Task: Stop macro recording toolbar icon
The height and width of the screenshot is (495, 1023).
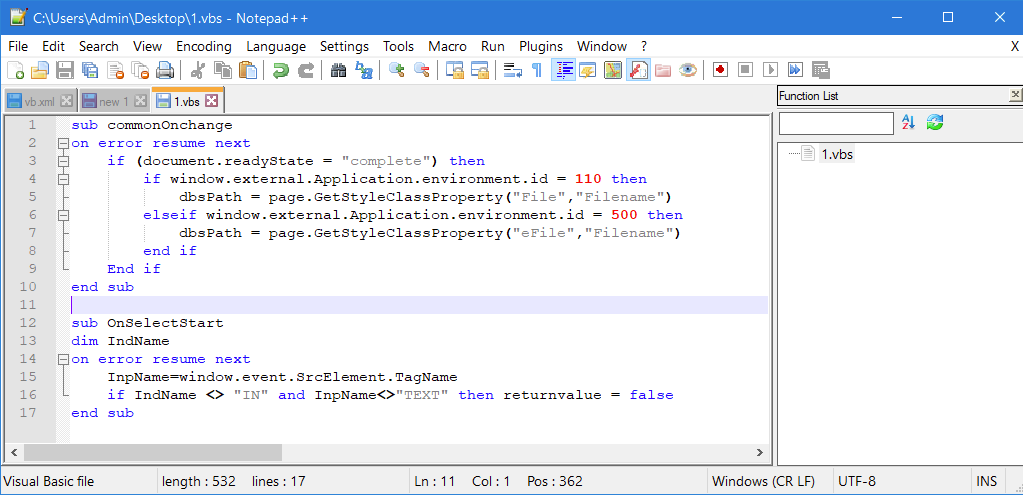Action: (746, 70)
